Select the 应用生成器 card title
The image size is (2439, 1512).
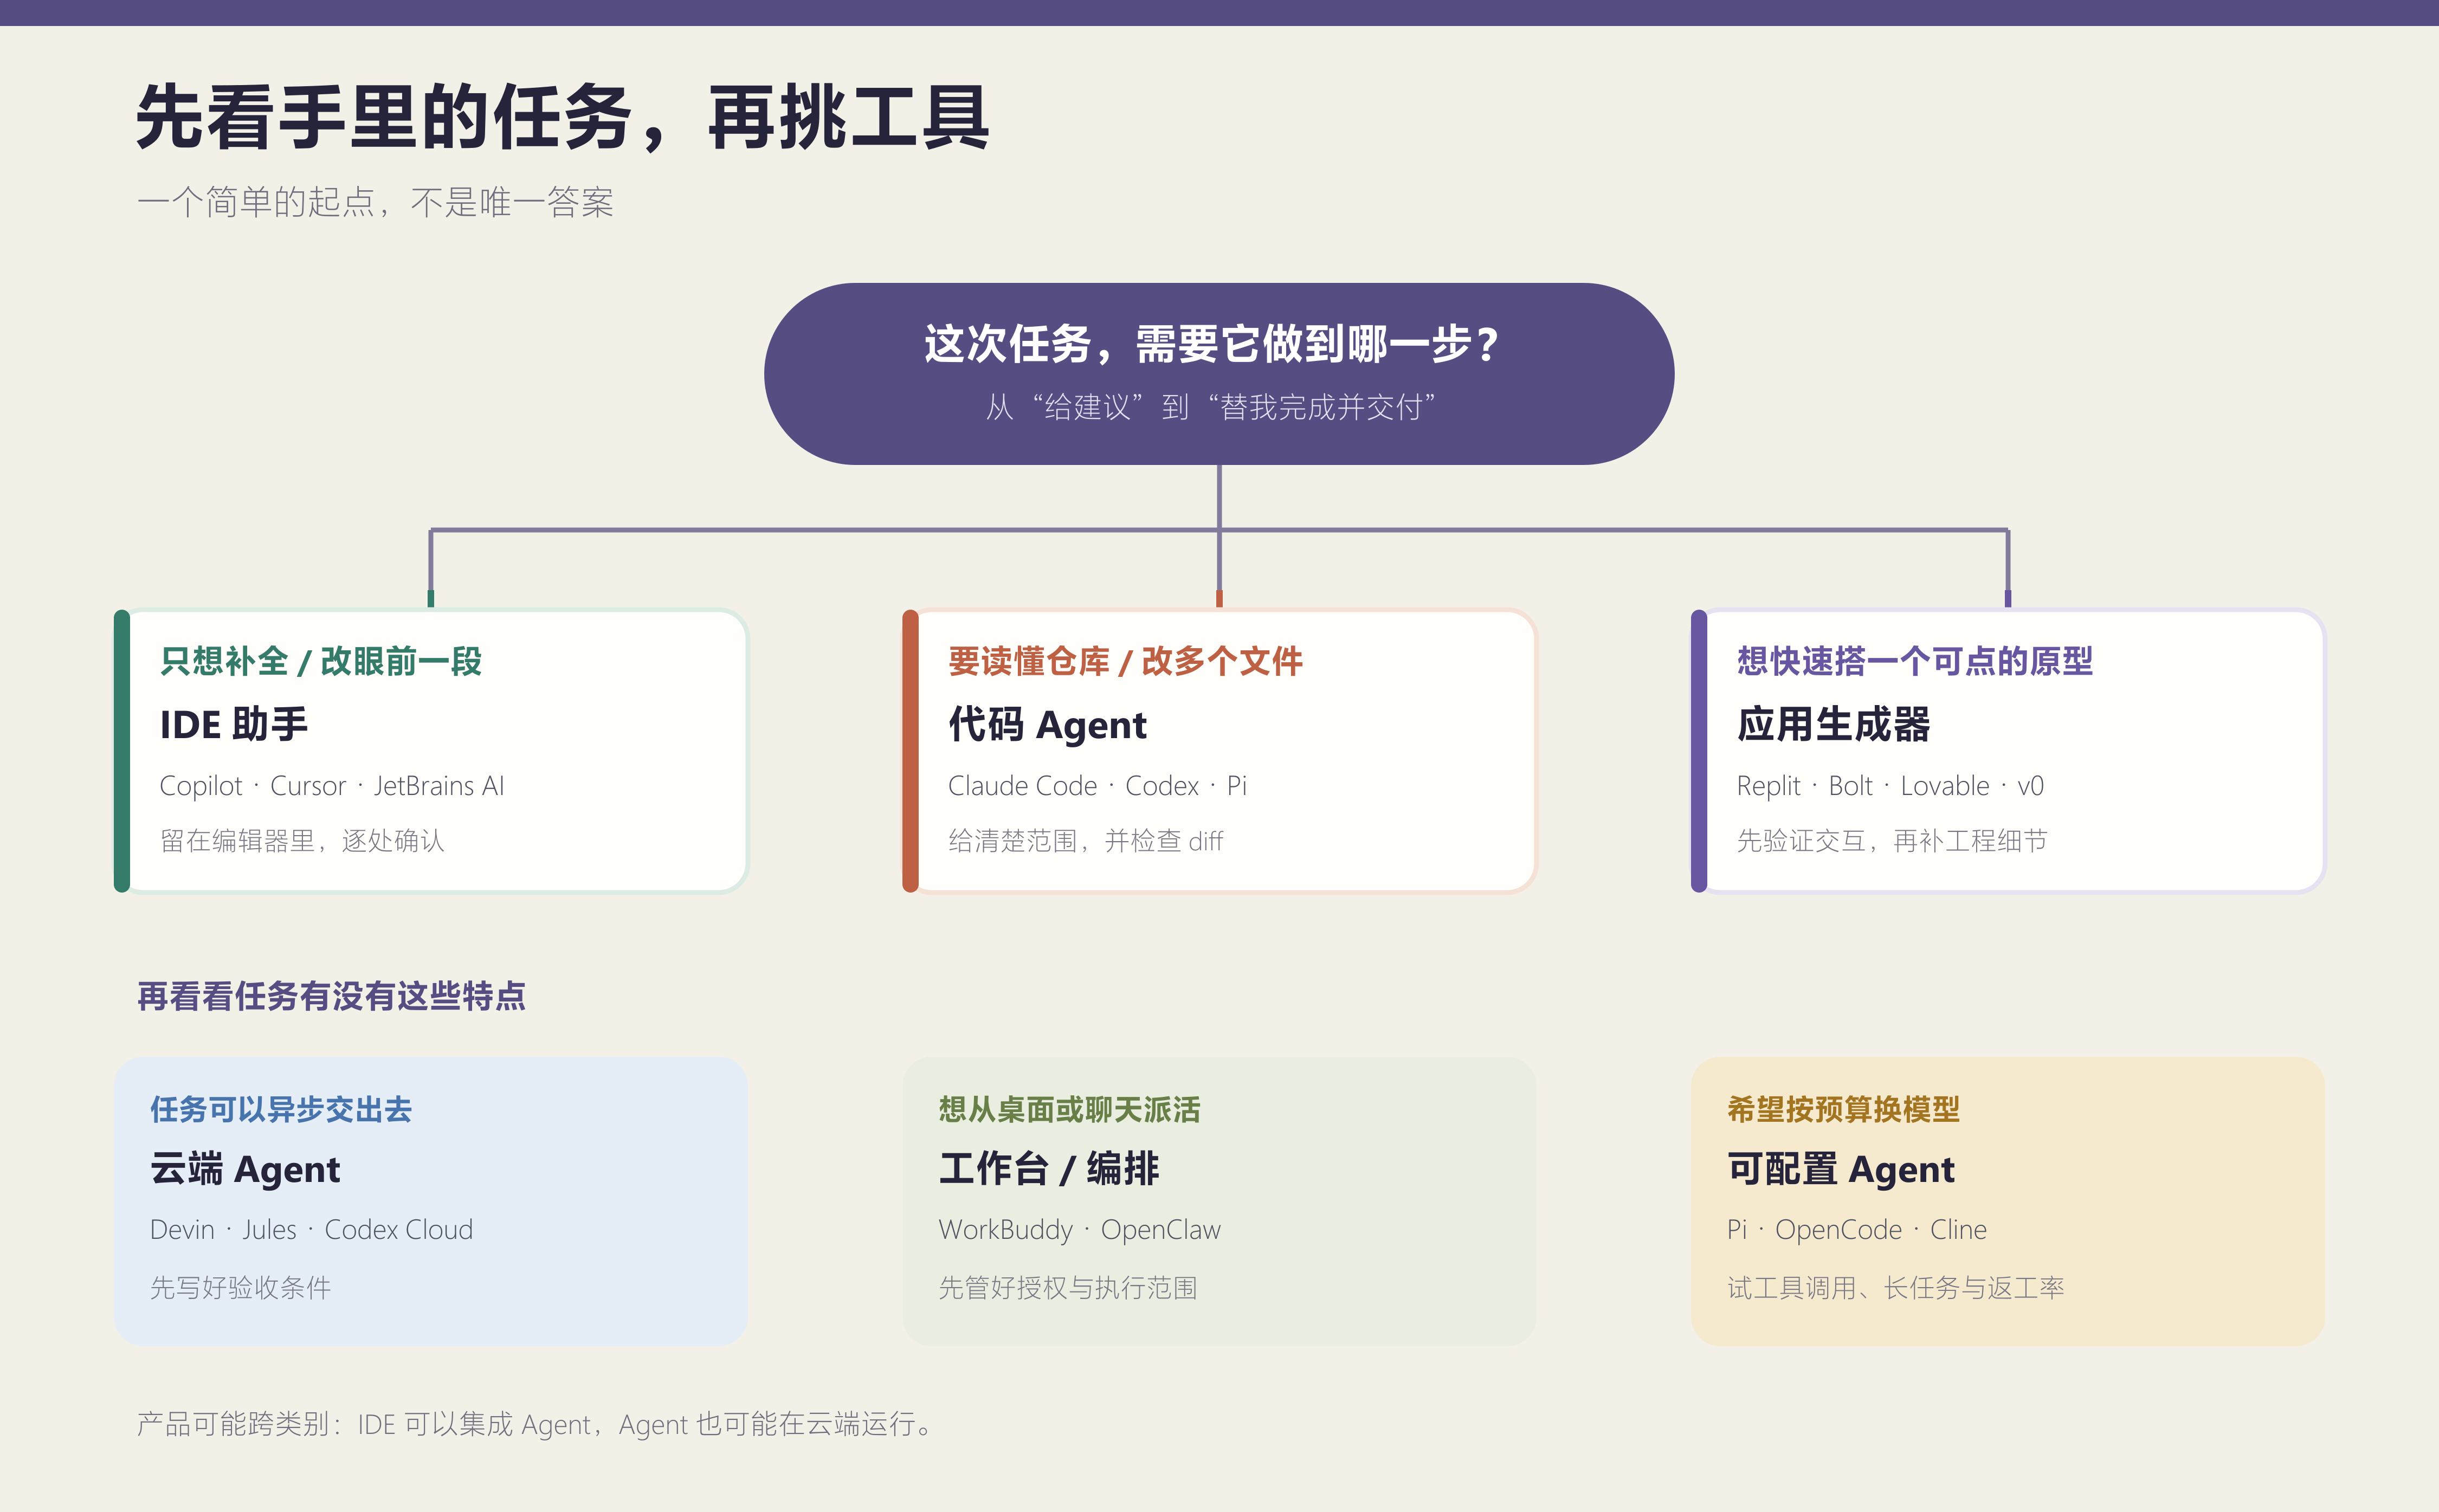(1833, 724)
